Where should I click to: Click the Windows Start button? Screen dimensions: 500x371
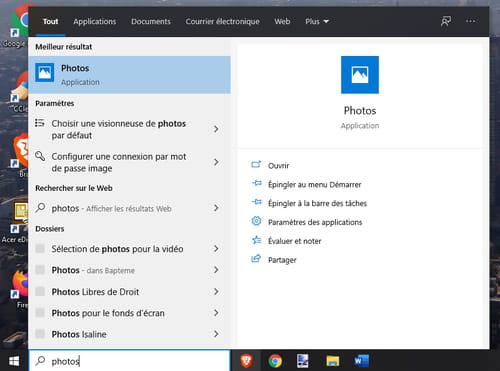click(14, 361)
